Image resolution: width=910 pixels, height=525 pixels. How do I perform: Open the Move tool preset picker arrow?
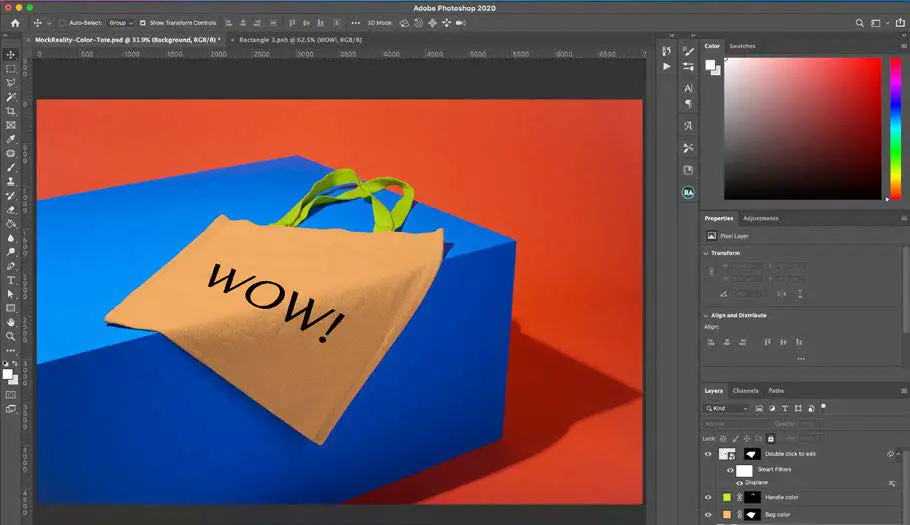click(x=49, y=23)
